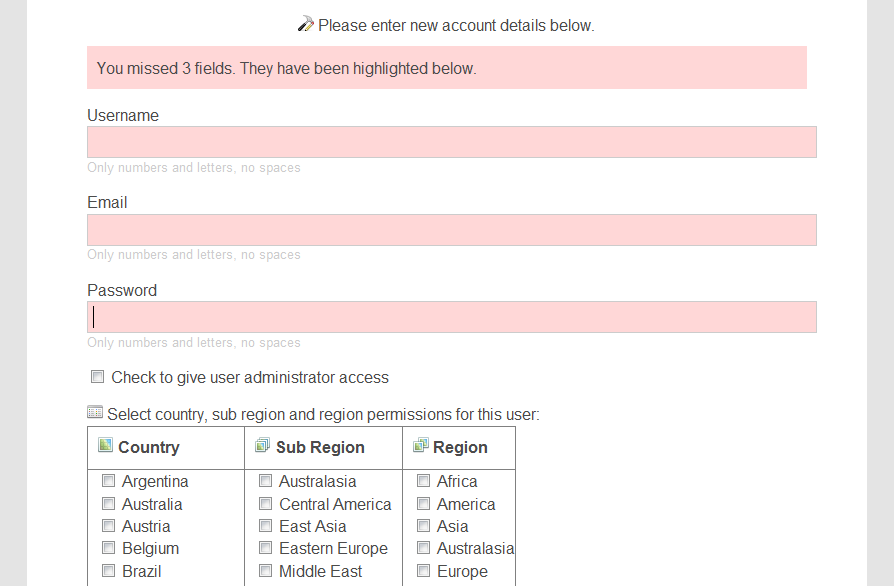Screen dimensions: 894x586
Task: Tick the Central America sub region checkbox
Action: point(266,503)
